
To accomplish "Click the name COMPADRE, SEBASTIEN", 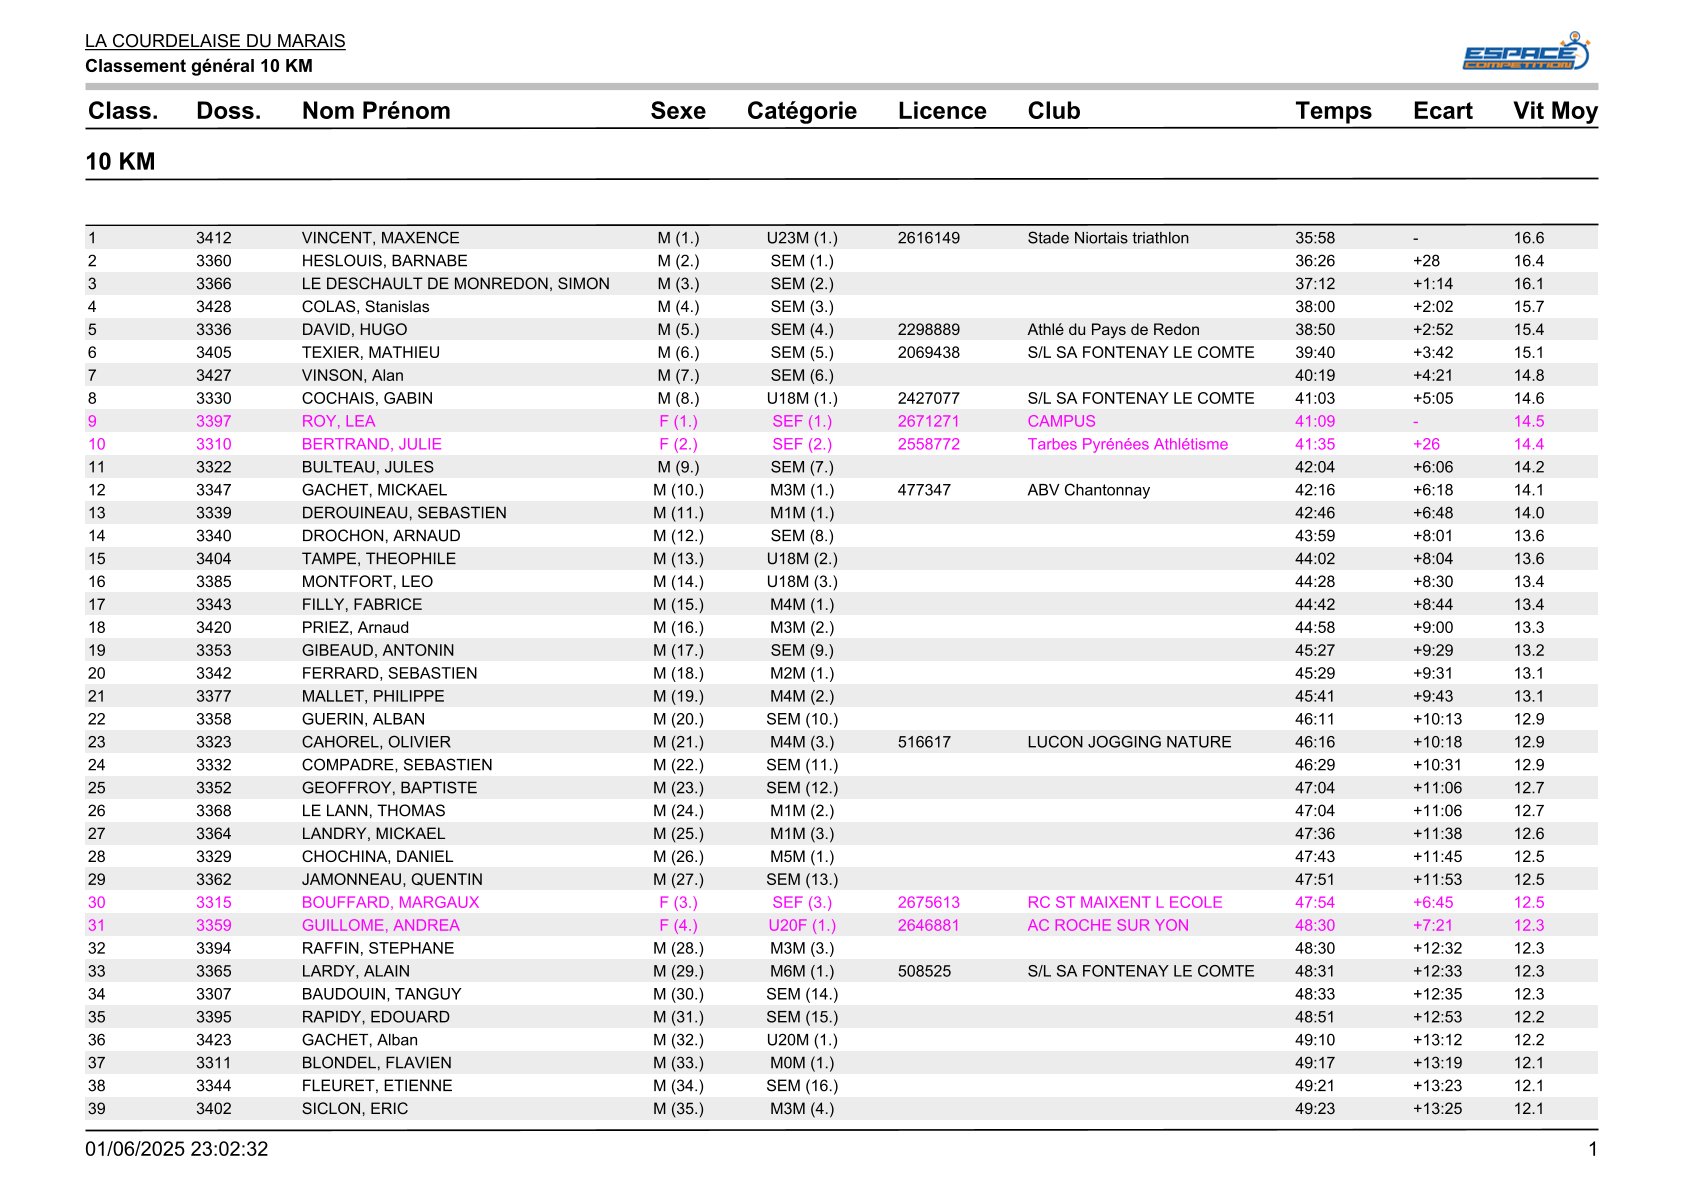I will tap(397, 767).
